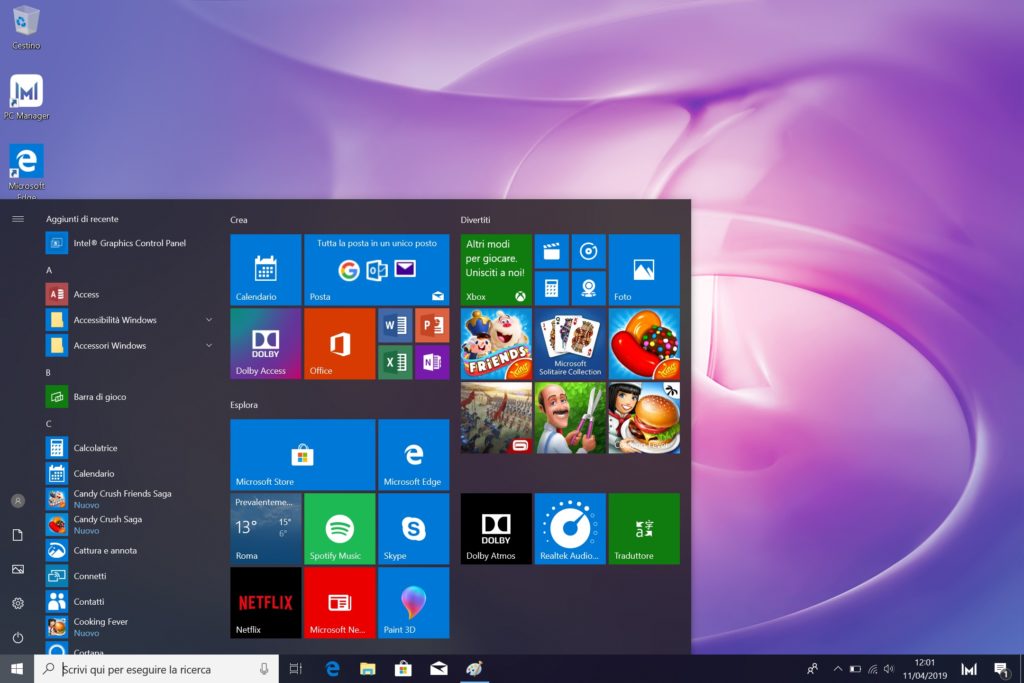Open the red Microsoft News tile

pyautogui.click(x=340, y=603)
